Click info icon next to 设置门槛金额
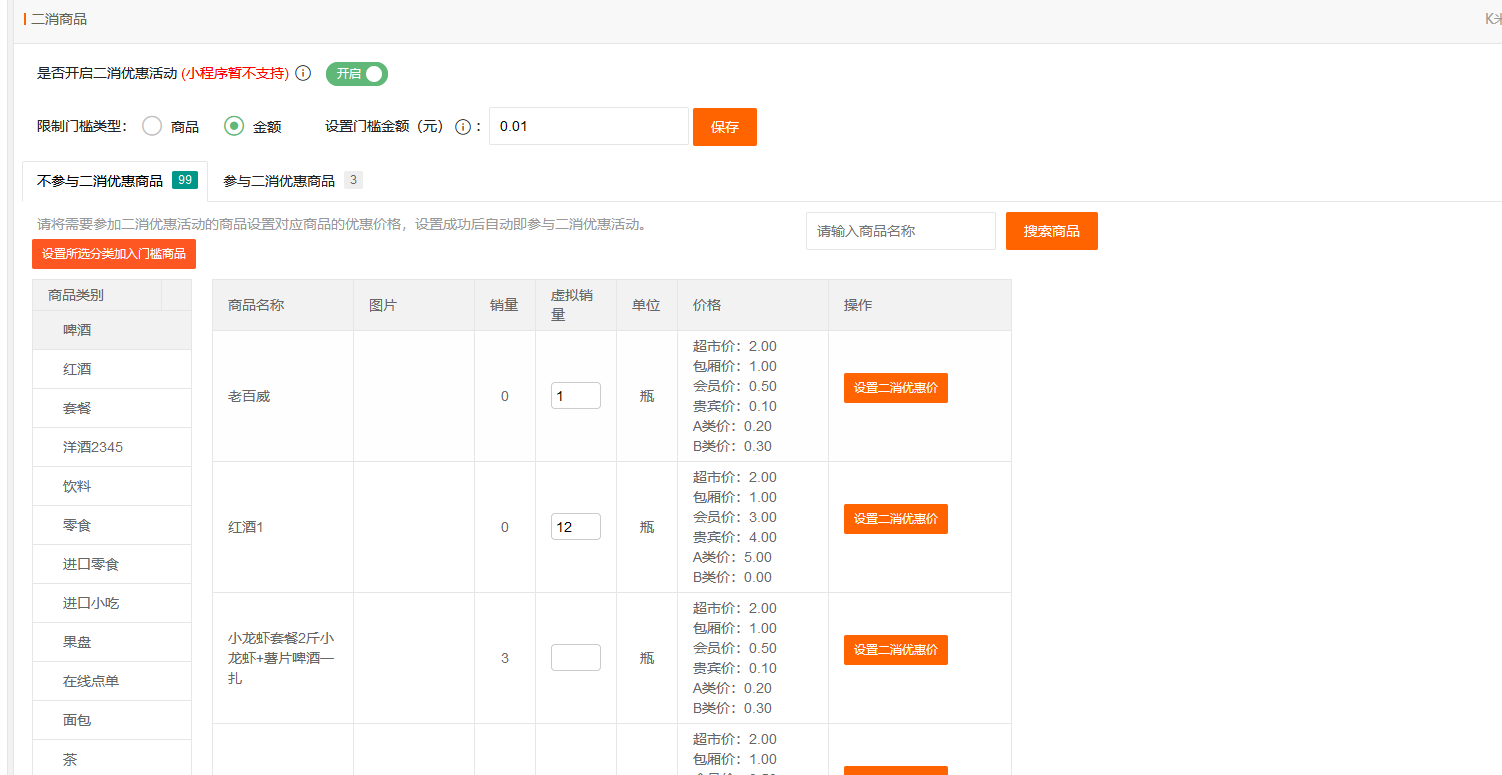 coord(463,127)
